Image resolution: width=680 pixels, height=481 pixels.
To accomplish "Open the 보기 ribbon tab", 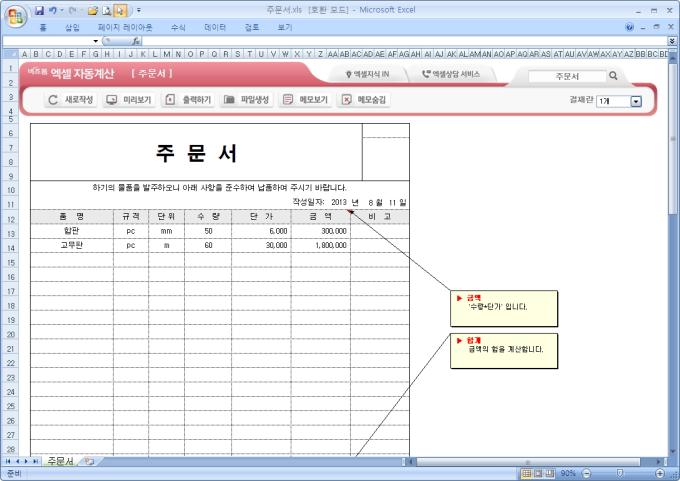I will 285,28.
